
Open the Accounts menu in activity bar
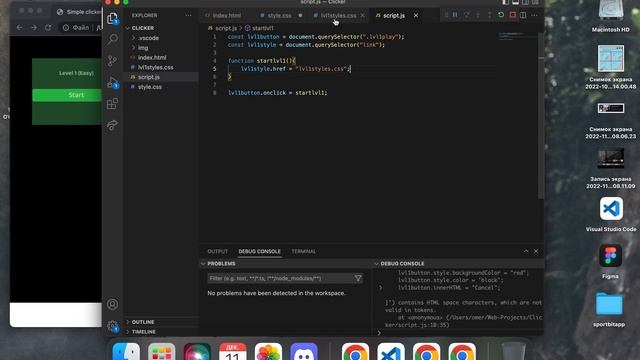[x=112, y=304]
